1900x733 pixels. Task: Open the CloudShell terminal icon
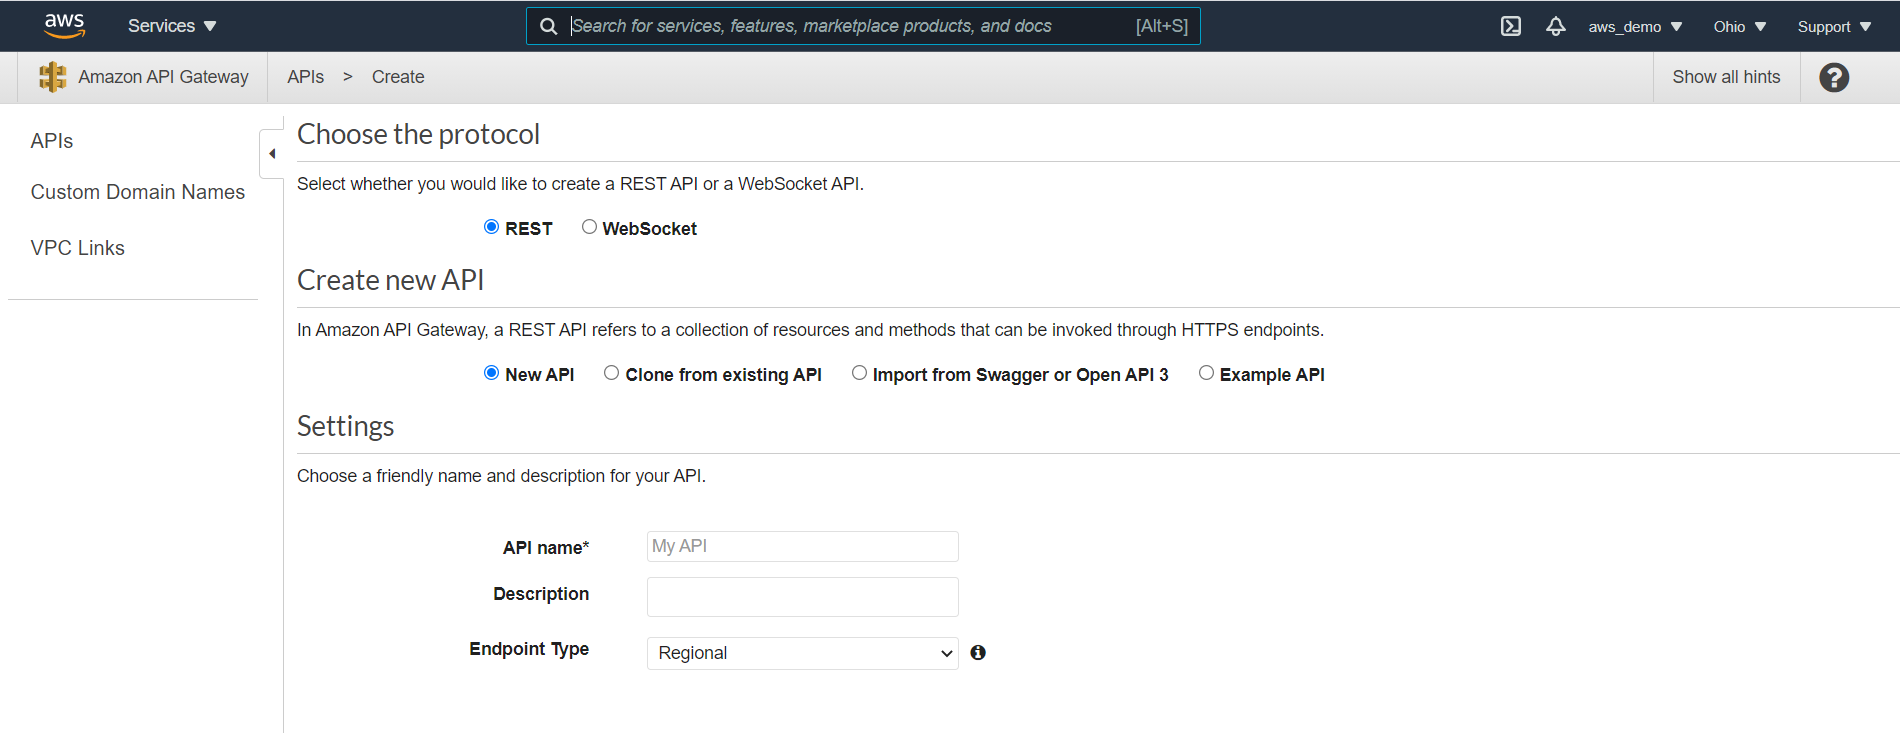(1511, 26)
